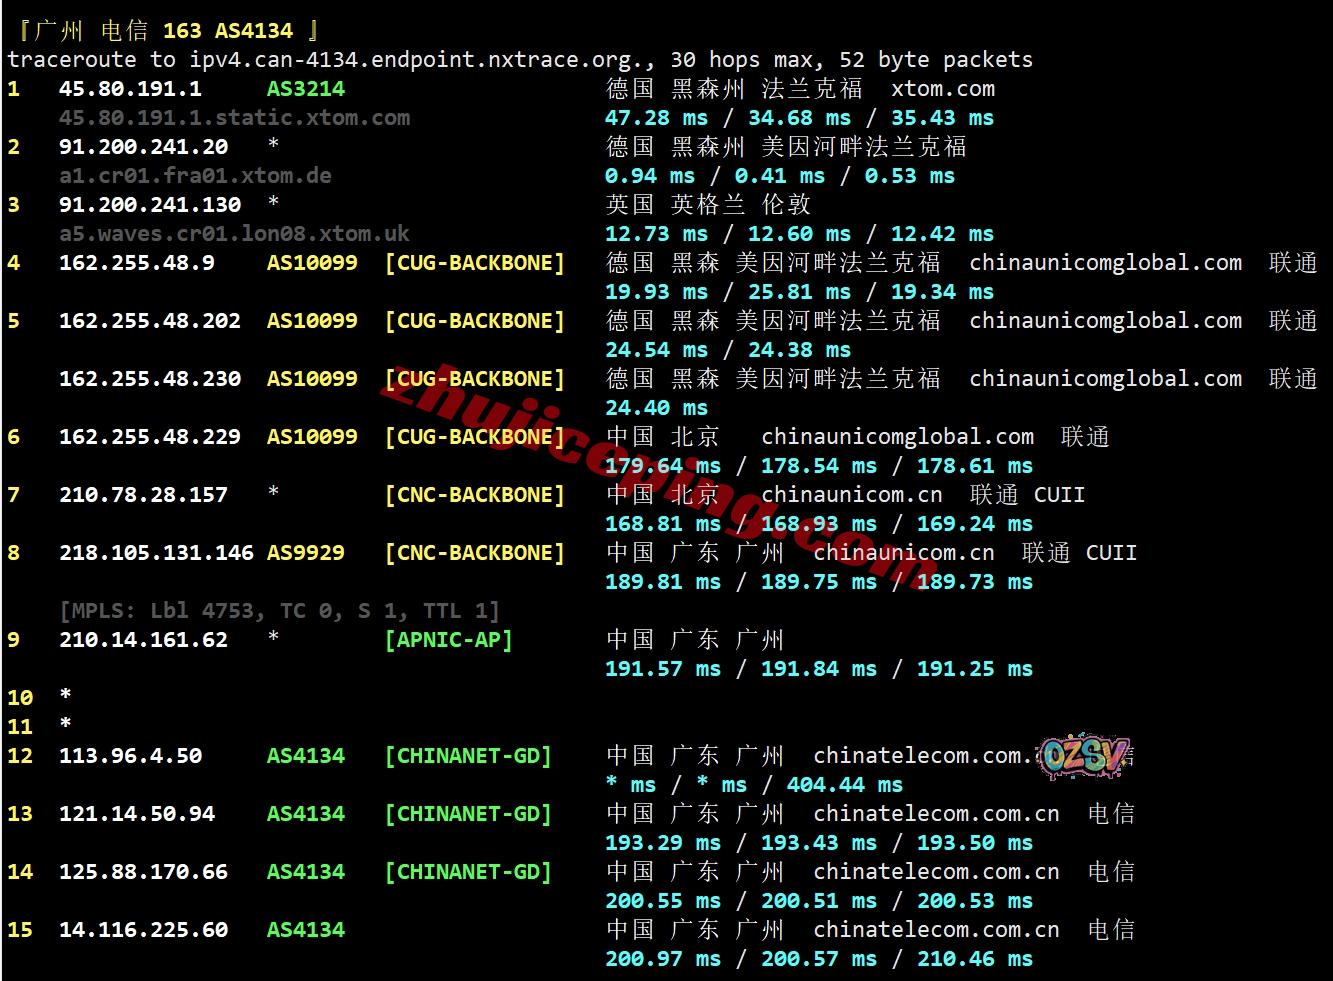Click the OZSV graffiti logo sticker
The height and width of the screenshot is (981, 1333).
pyautogui.click(x=1084, y=756)
